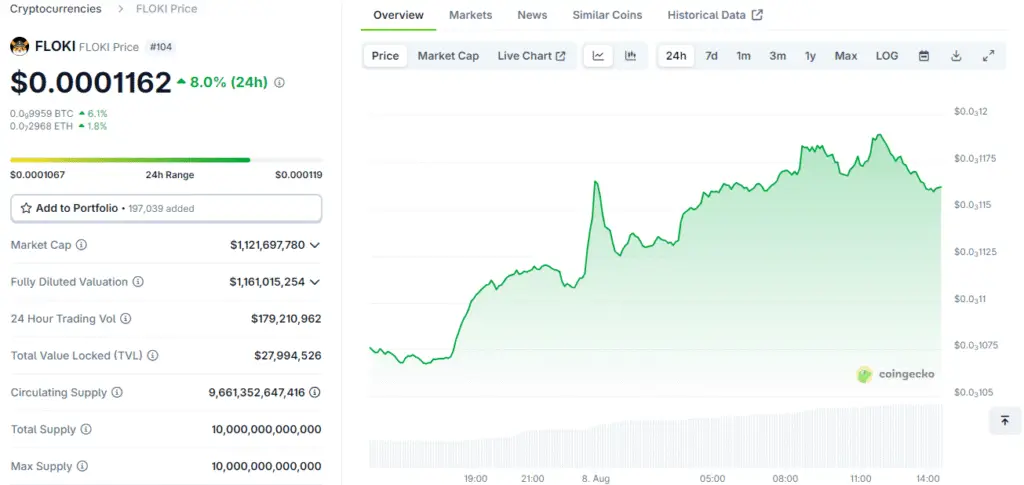Screen dimensions: 1024x485
Task: Click the $0.0₃1175 price axis label
Action: coord(973,159)
